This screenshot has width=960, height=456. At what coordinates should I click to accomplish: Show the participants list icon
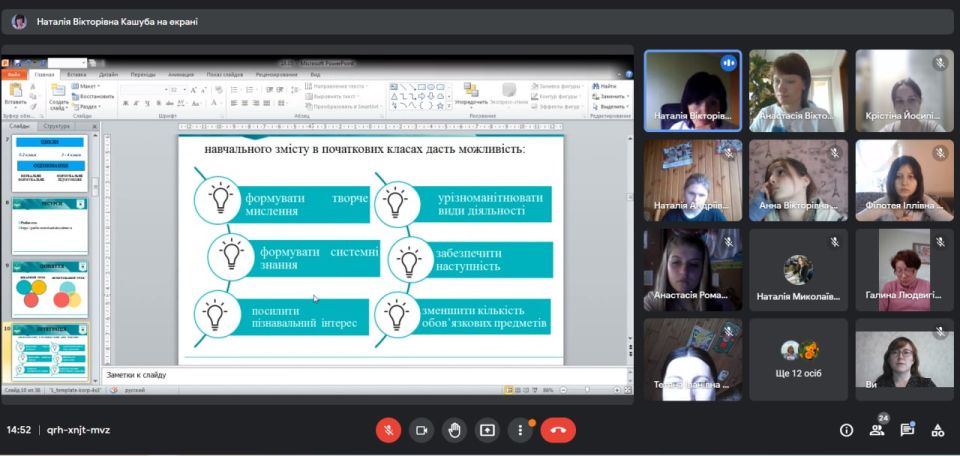pos(877,430)
